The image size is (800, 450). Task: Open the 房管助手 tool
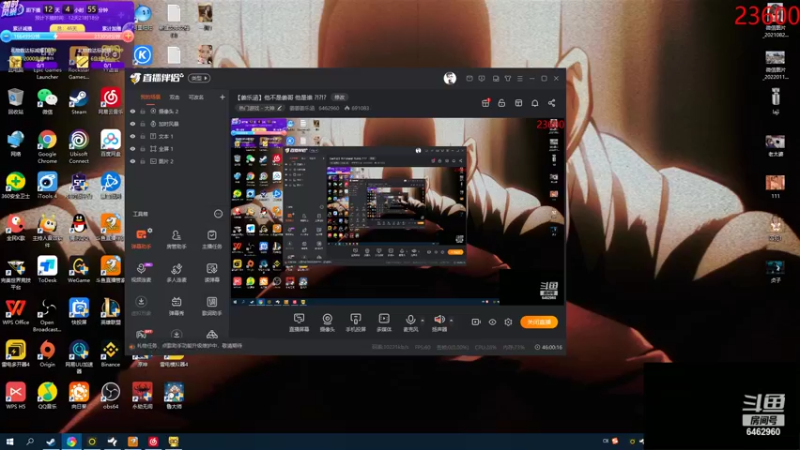pos(176,238)
